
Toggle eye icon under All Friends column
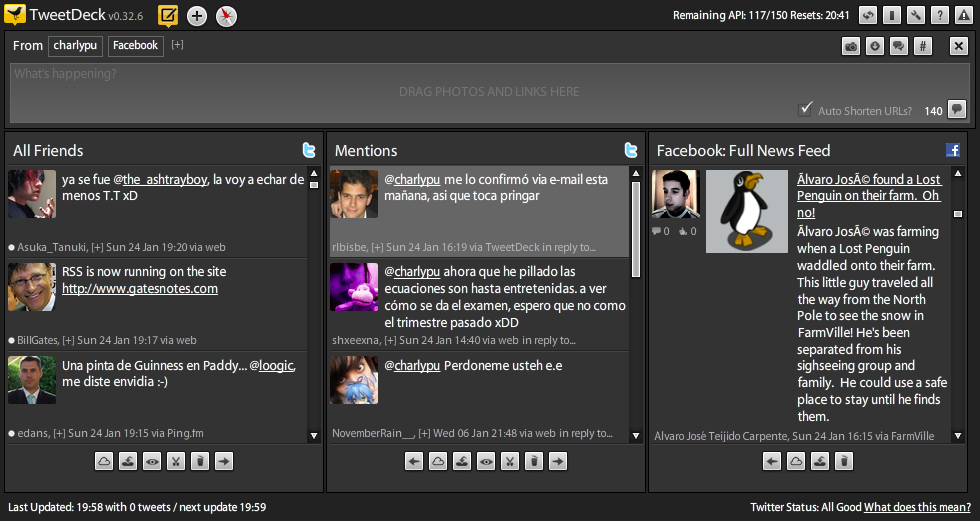[x=152, y=461]
